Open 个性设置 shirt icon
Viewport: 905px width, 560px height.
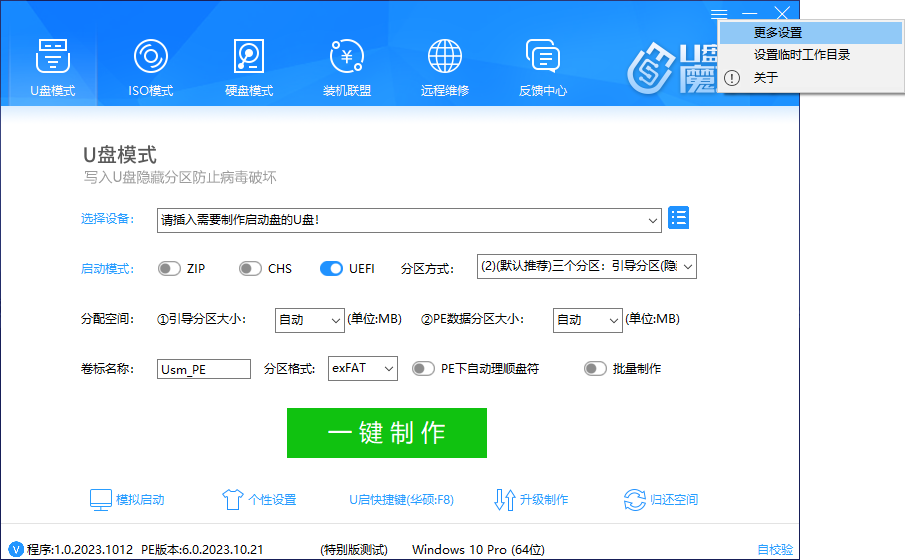233,499
